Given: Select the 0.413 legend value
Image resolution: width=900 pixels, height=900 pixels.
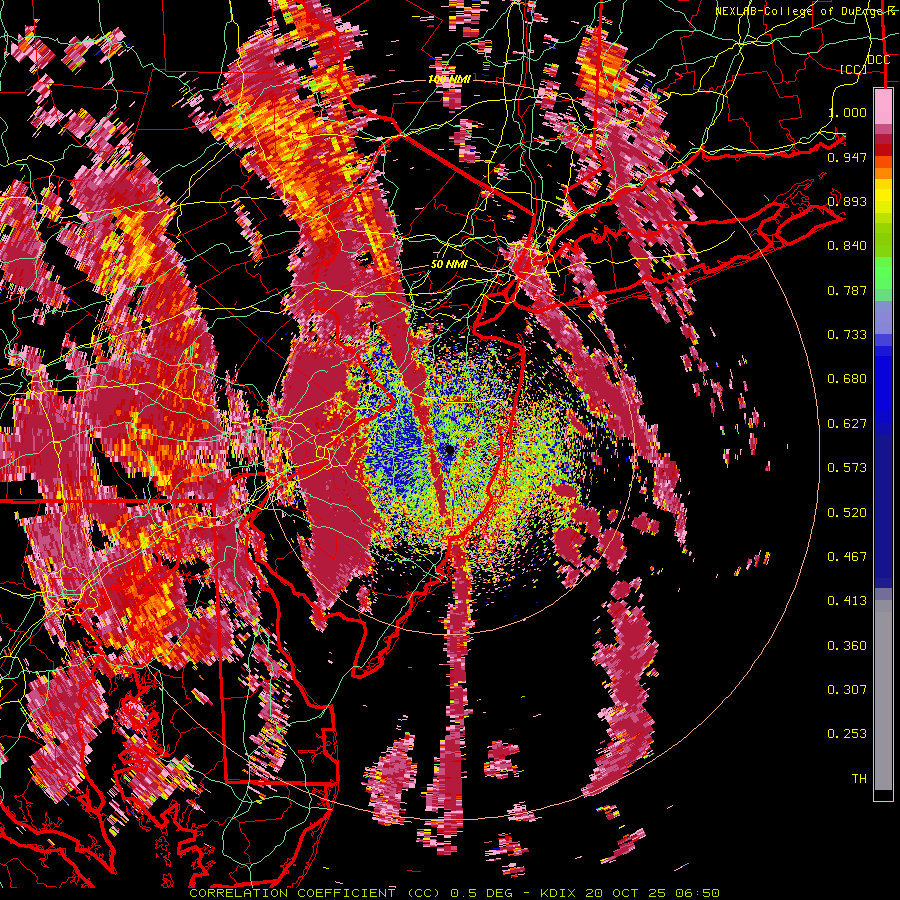Looking at the screenshot, I should 847,601.
